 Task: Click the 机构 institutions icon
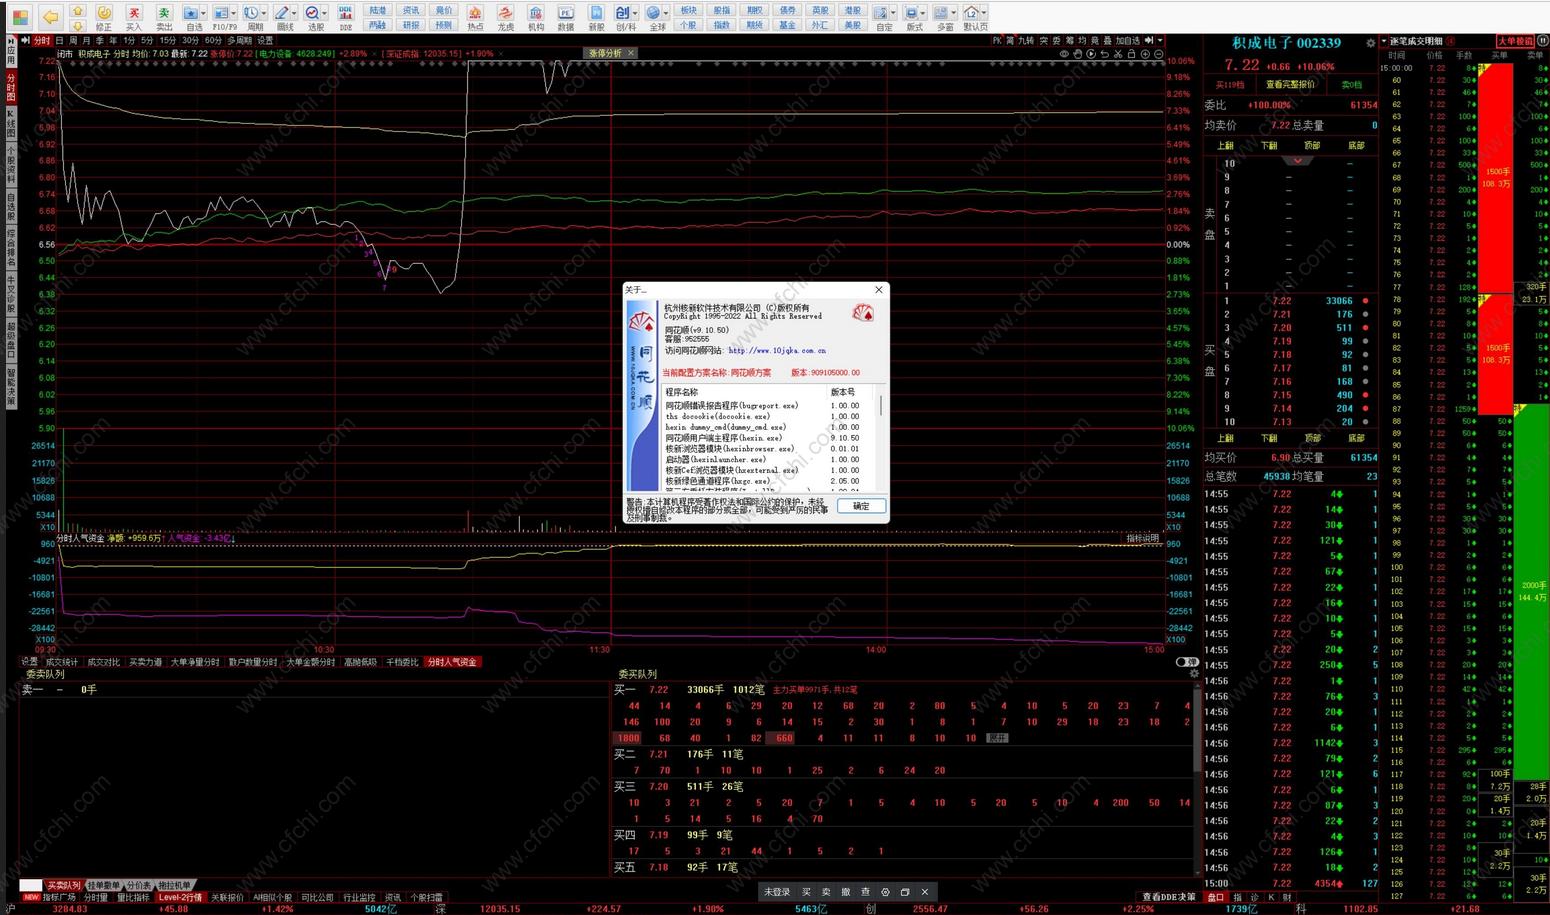click(536, 16)
